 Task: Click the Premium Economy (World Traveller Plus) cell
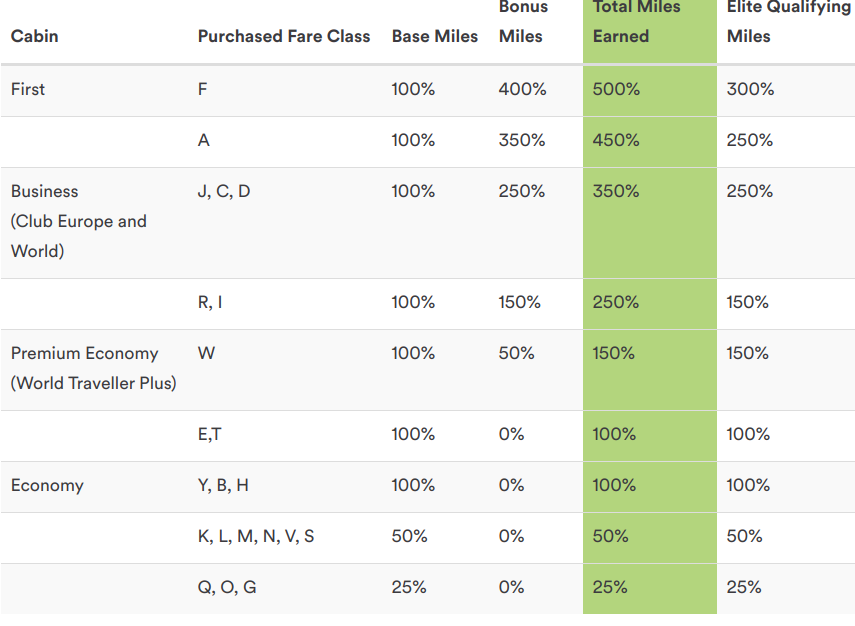(93, 368)
